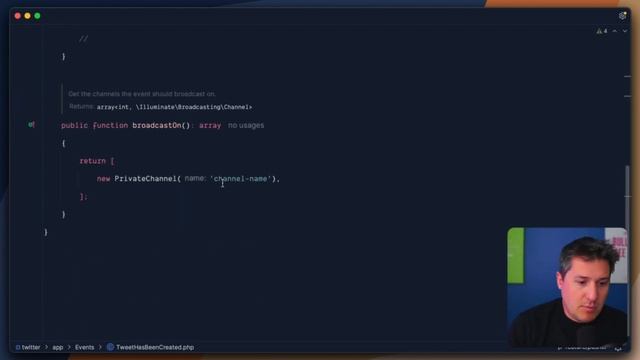Go to previous highlighted problem arrow
Screen dimensions: 640x360
(615, 31)
